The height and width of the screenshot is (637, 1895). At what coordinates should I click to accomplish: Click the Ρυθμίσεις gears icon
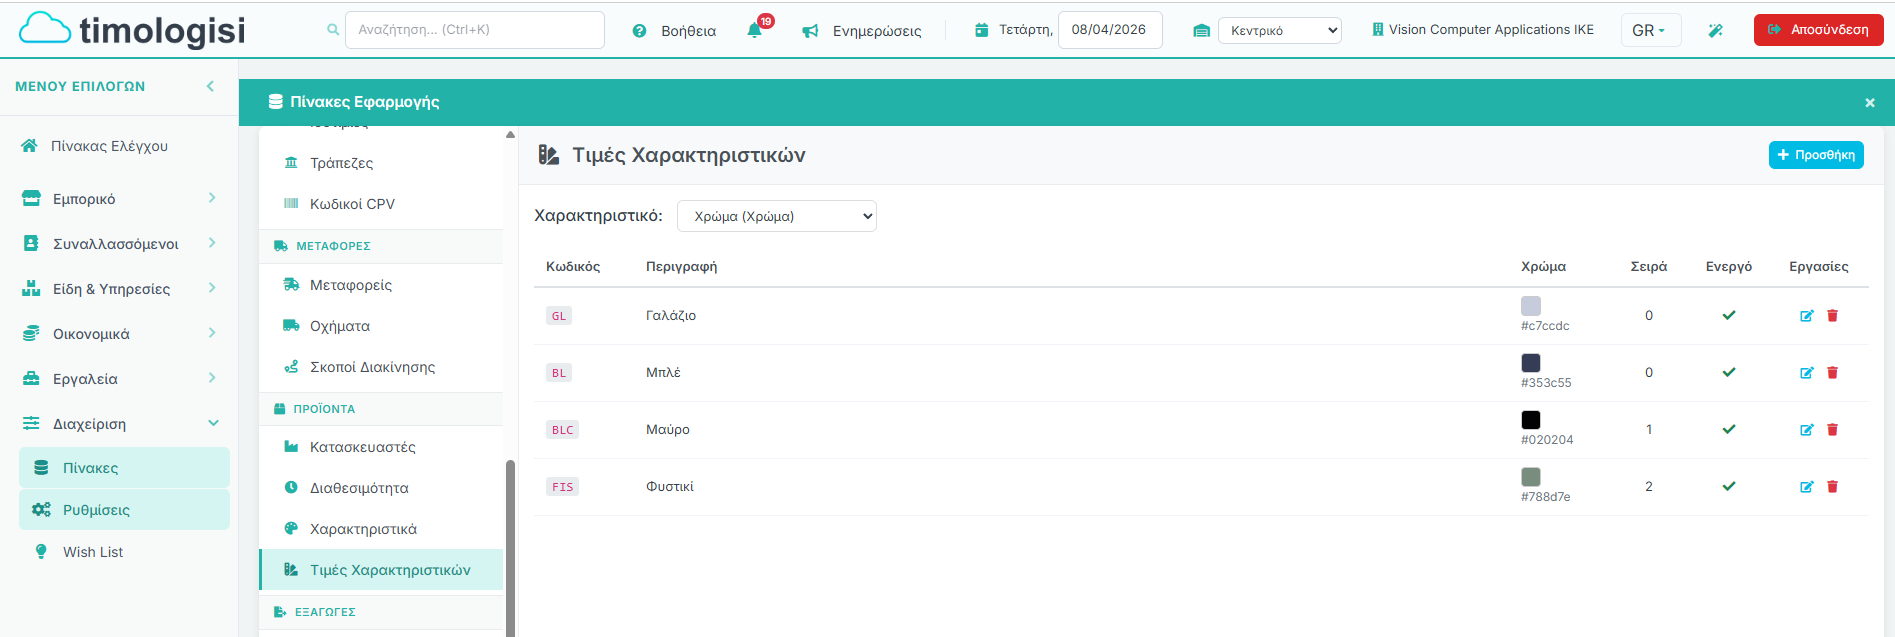[41, 509]
